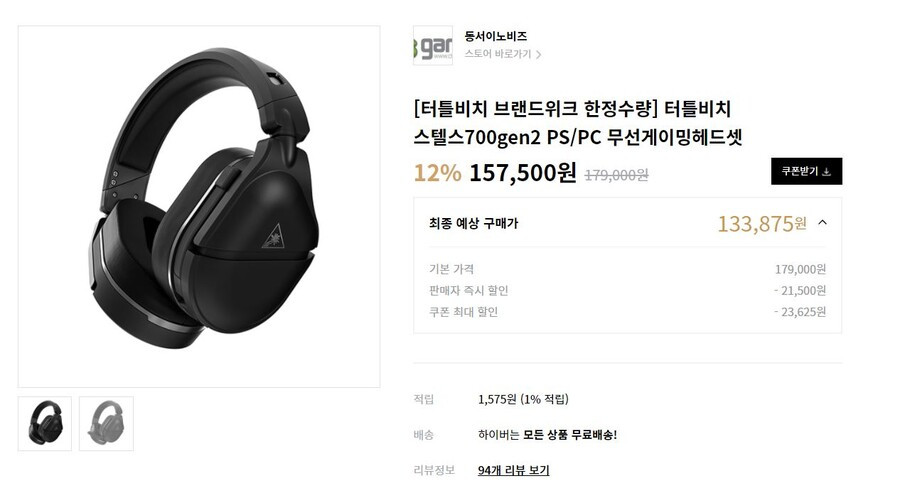Image resolution: width=900 pixels, height=498 pixels.
Task: Click the 모든 상품 무료배송 shipping text
Action: click(570, 434)
